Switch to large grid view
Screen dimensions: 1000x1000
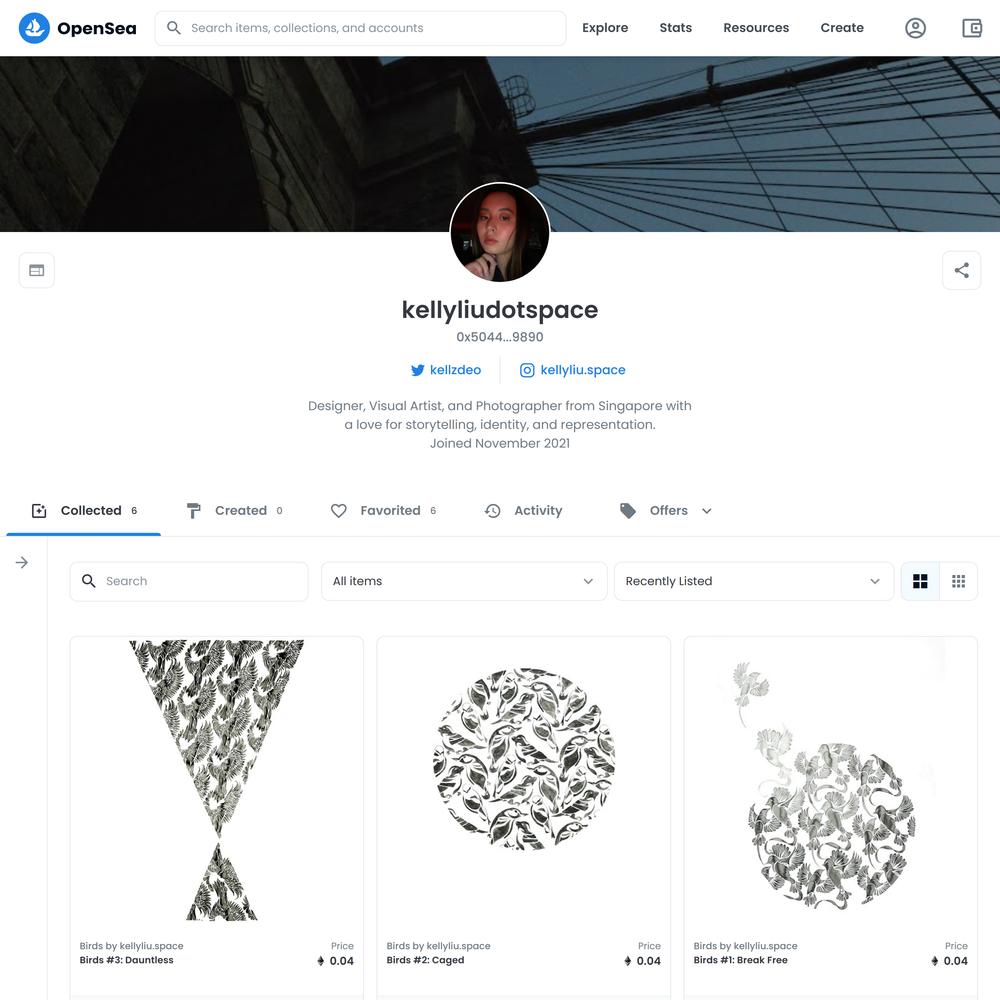pyautogui.click(x=920, y=581)
